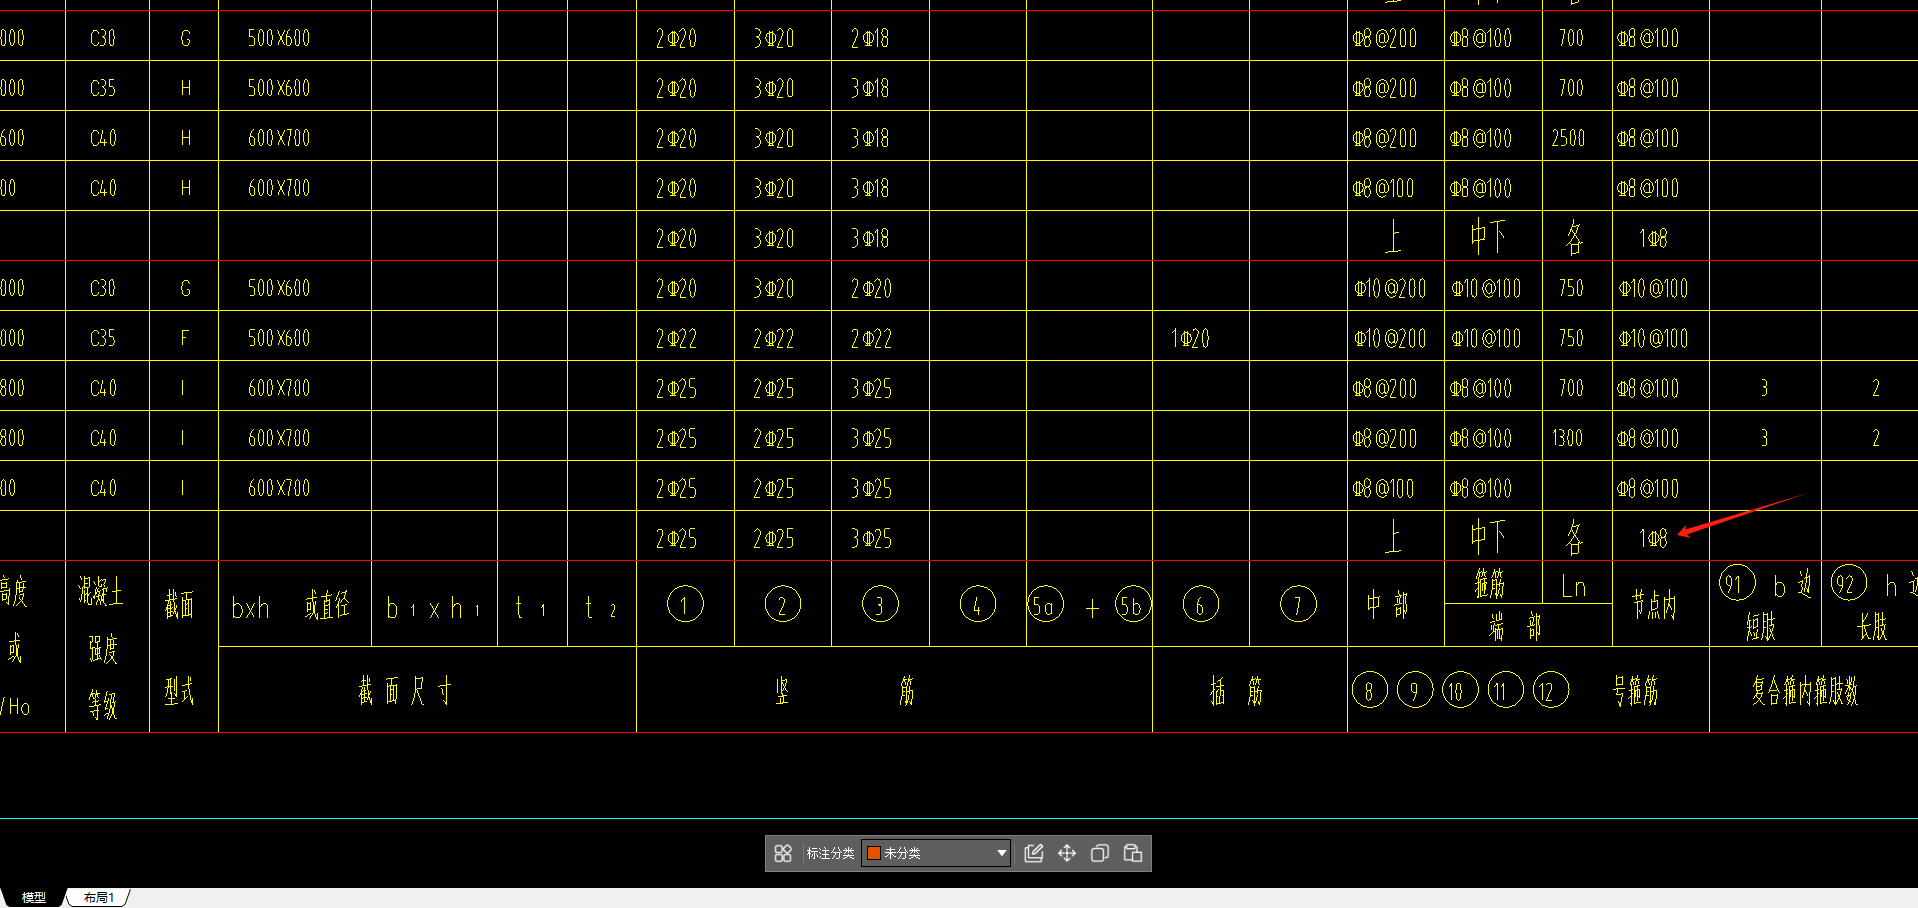
Task: Click the 号箍筋 header label
Action: coord(1636,690)
